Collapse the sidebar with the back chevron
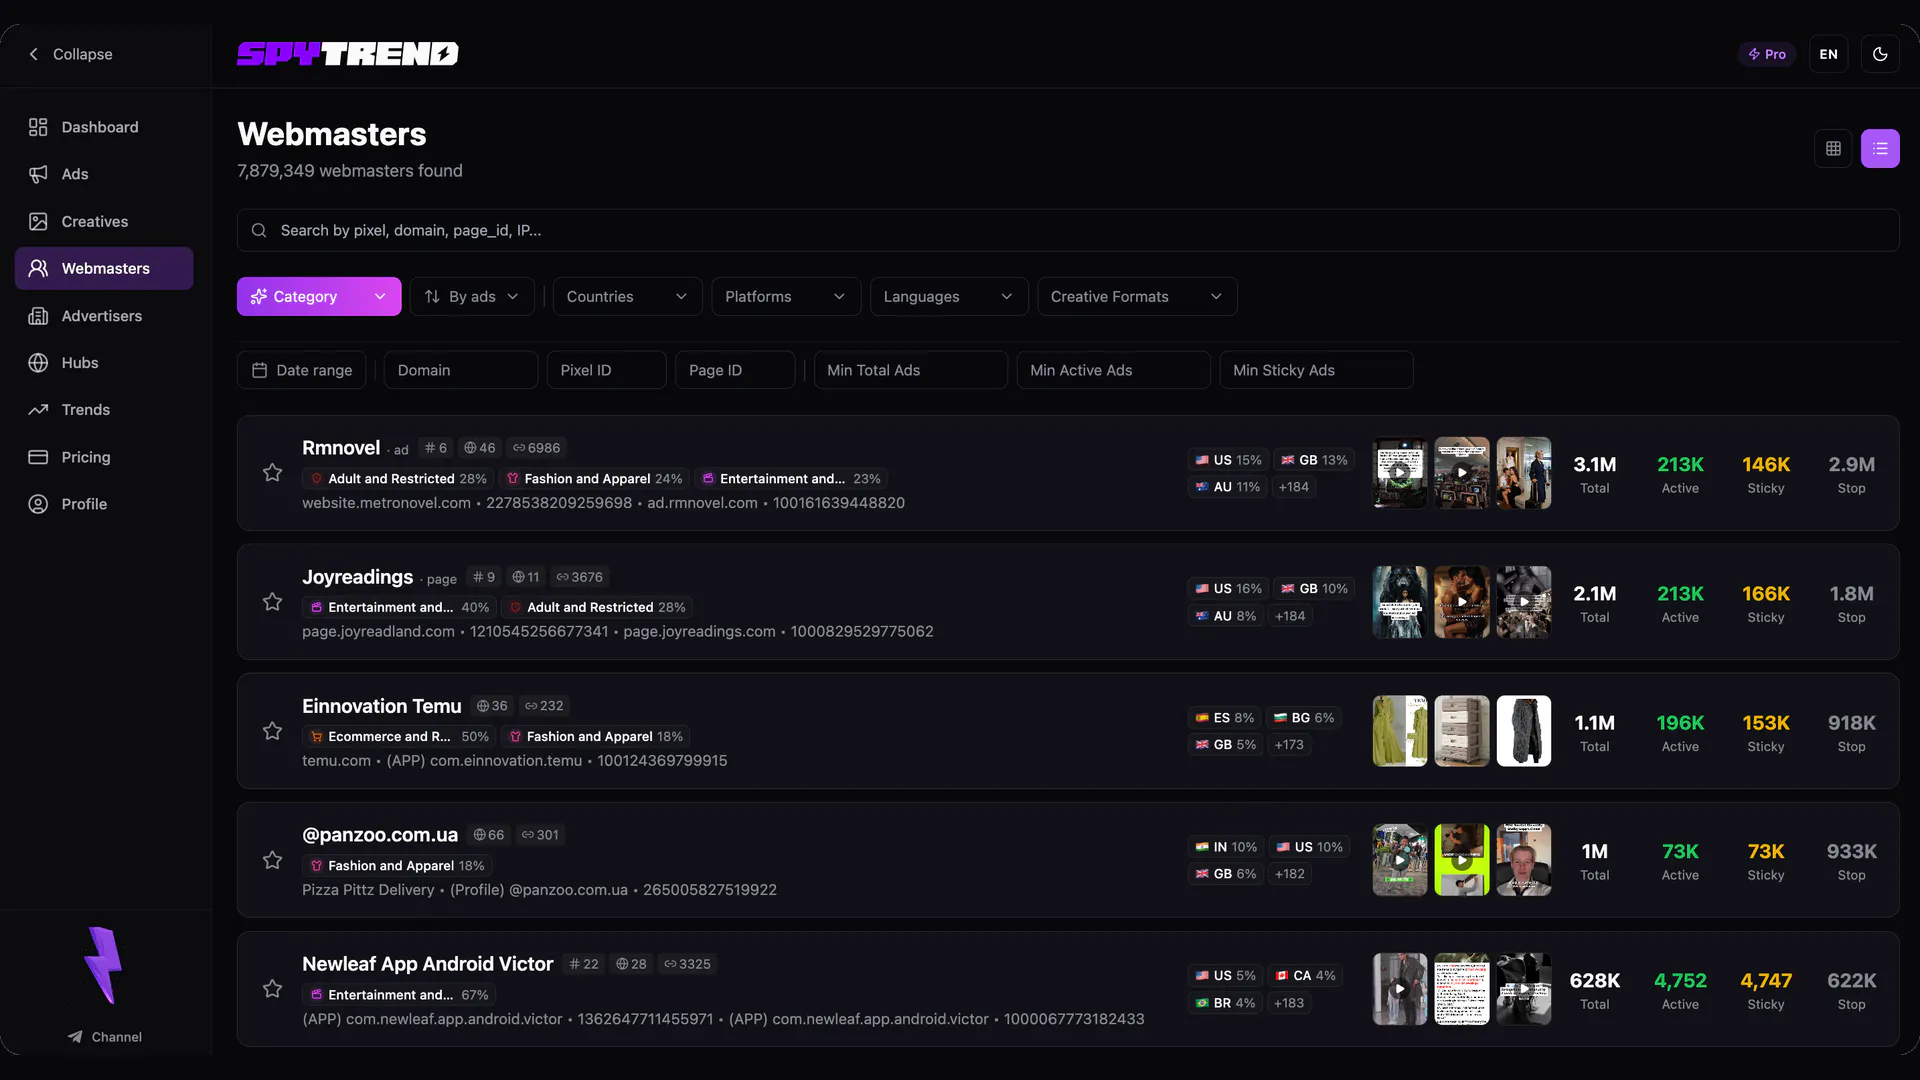Screen dimensions: 1920x1080 click(70, 54)
